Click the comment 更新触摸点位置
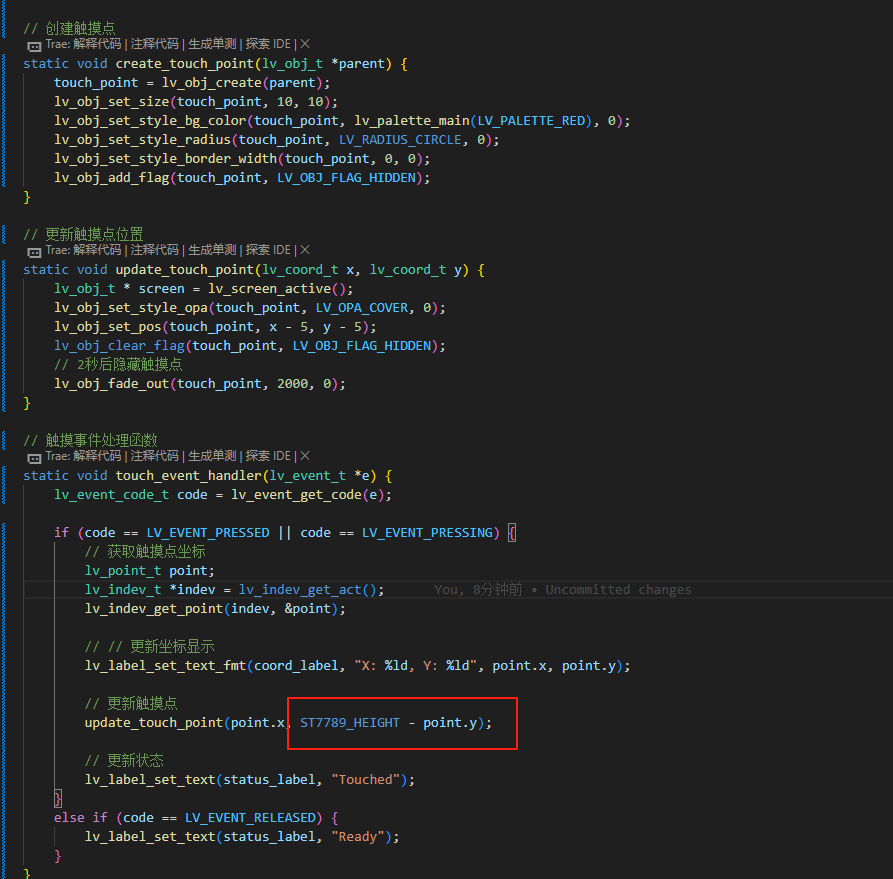The height and width of the screenshot is (879, 893). tap(83, 234)
